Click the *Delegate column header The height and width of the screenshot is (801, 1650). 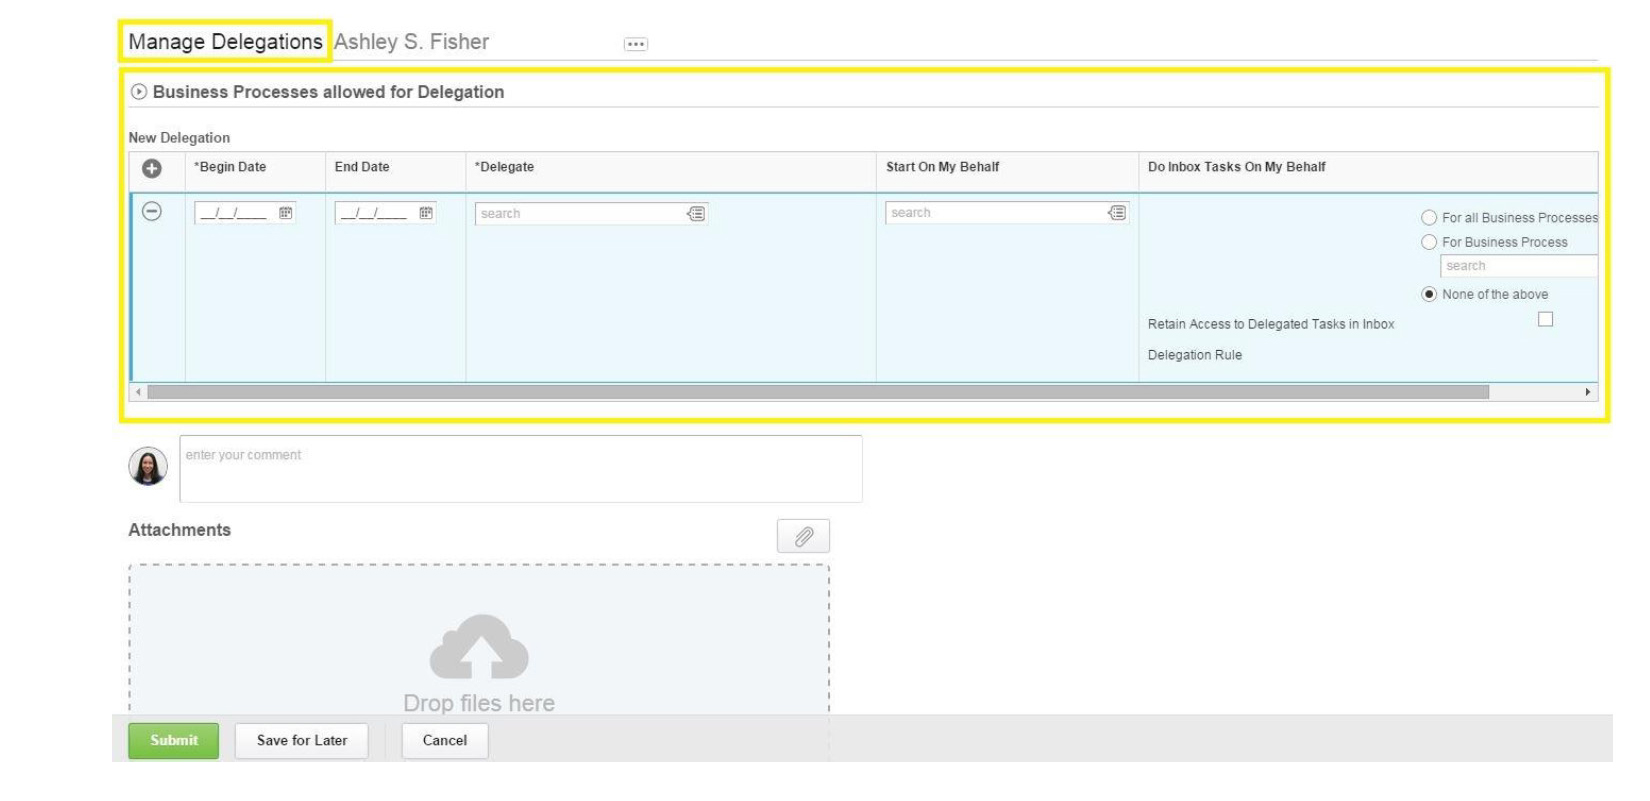504,167
